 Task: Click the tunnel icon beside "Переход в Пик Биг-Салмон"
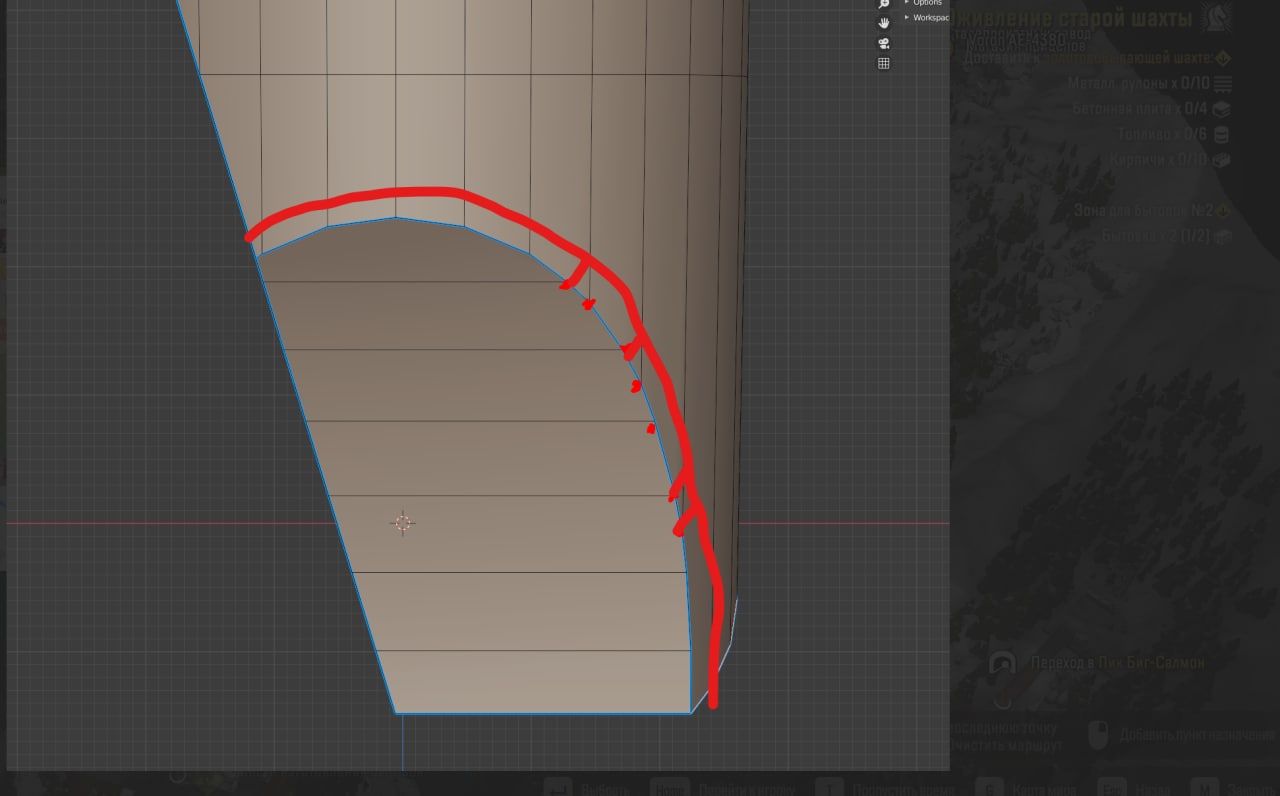[x=1002, y=664]
